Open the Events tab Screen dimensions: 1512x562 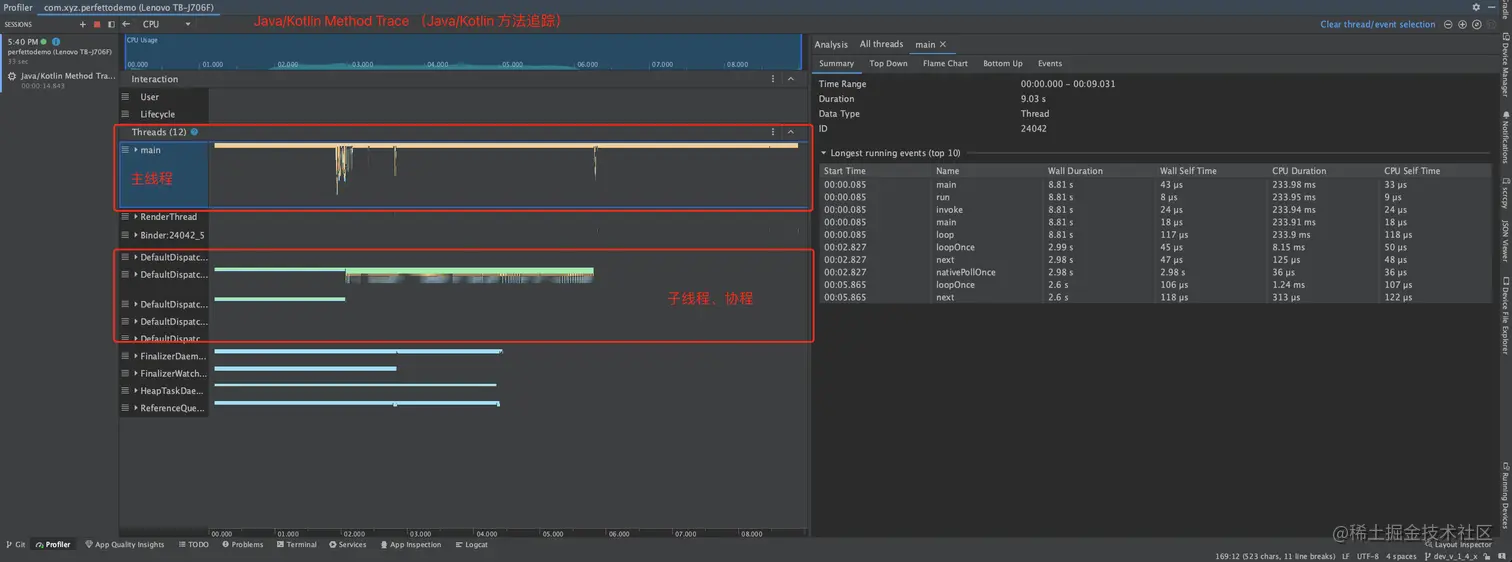point(1050,63)
